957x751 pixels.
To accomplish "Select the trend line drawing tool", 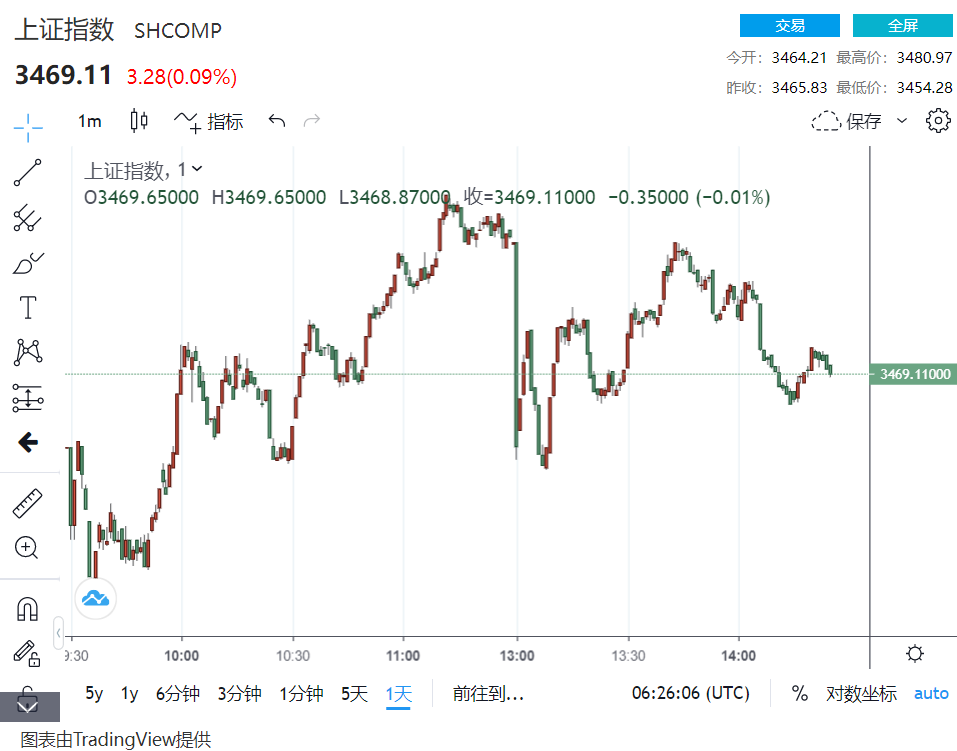I will click(x=27, y=173).
